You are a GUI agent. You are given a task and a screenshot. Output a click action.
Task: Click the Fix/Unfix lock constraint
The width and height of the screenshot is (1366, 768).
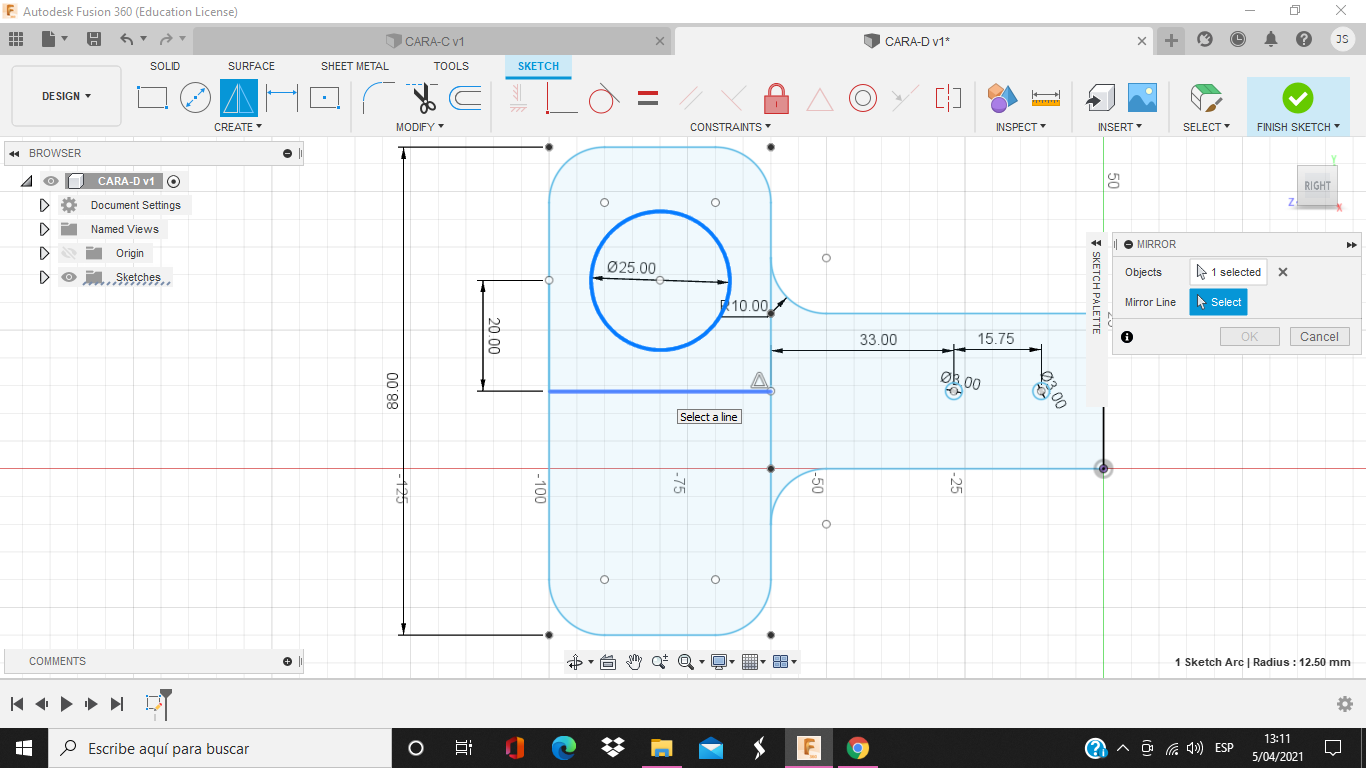(x=776, y=98)
